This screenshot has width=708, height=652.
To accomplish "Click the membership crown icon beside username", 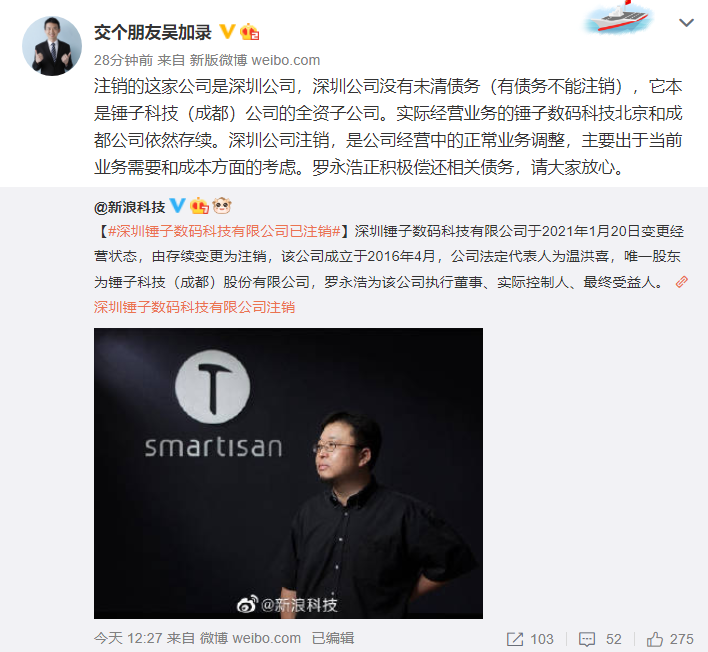I will tap(250, 32).
